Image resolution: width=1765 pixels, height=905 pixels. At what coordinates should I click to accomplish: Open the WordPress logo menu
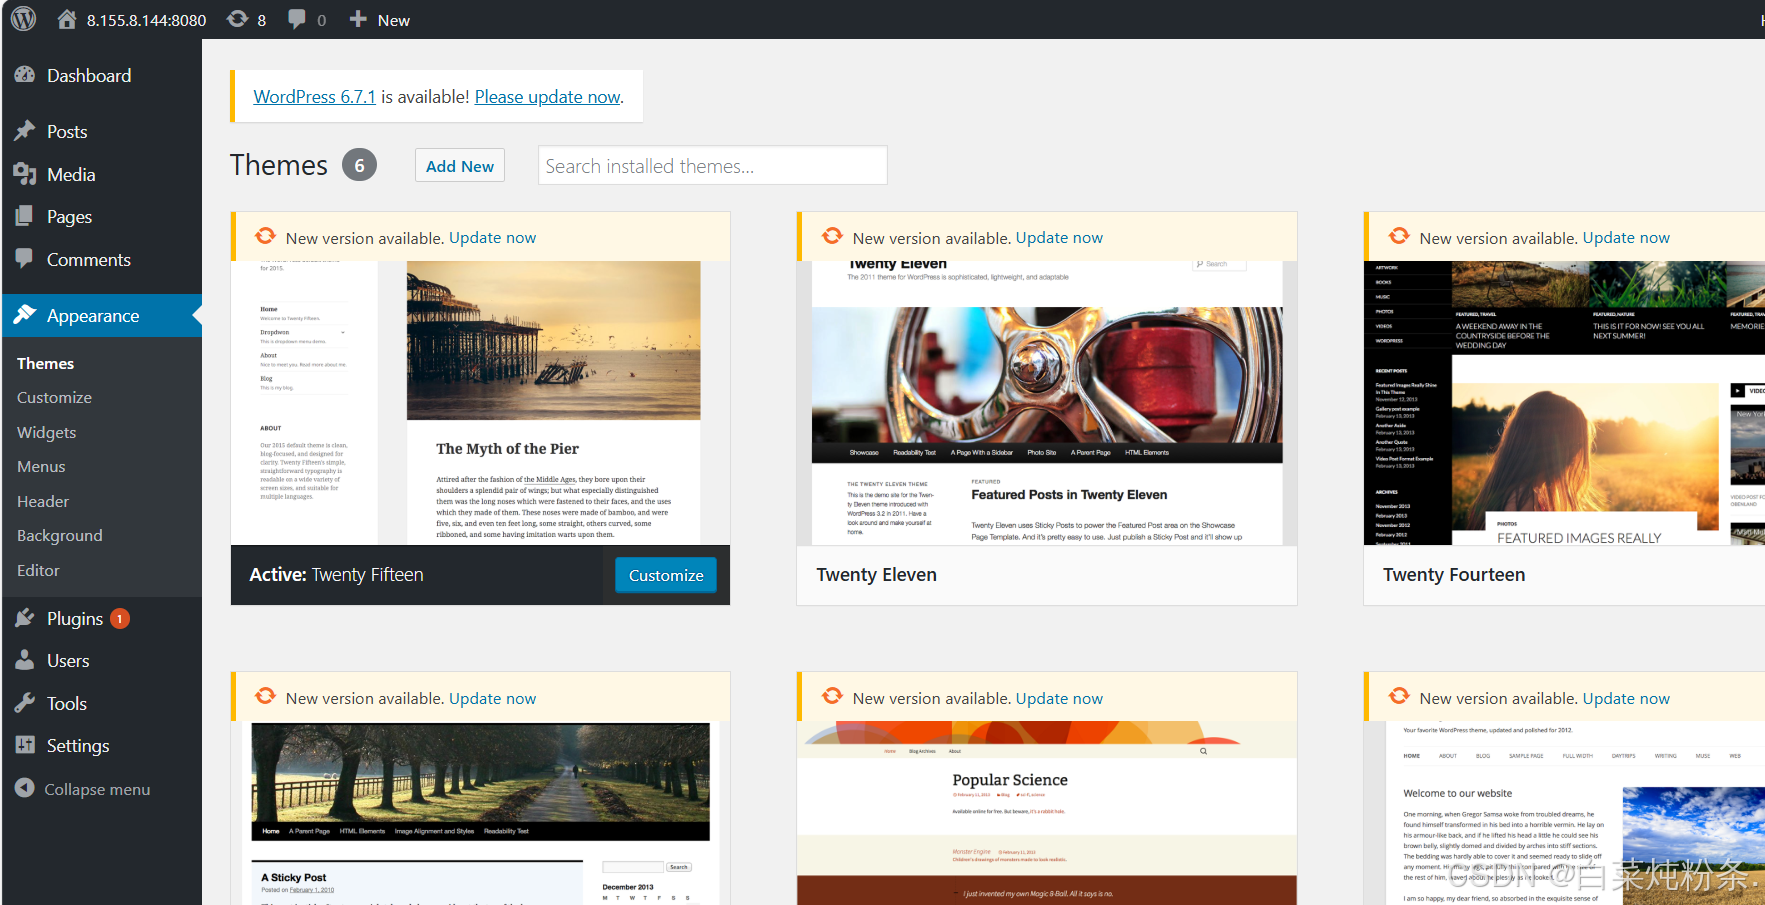pyautogui.click(x=24, y=19)
